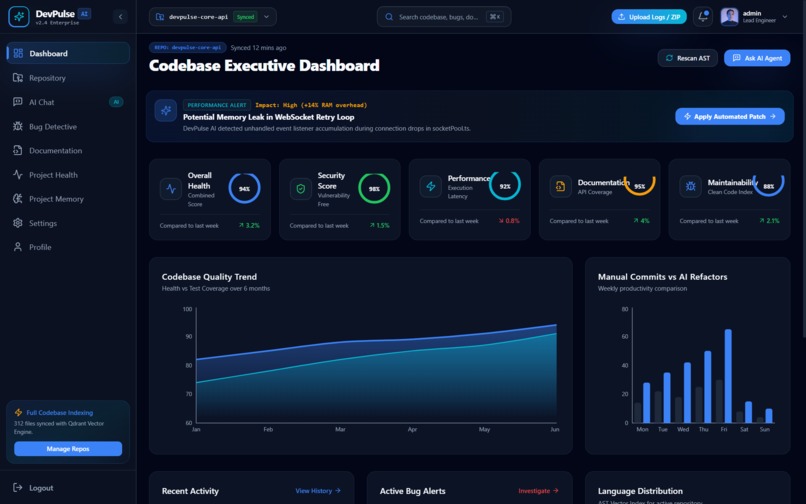Viewport: 806px width, 504px height.
Task: Click the Repository folder icon in the sidebar
Action: (18, 78)
